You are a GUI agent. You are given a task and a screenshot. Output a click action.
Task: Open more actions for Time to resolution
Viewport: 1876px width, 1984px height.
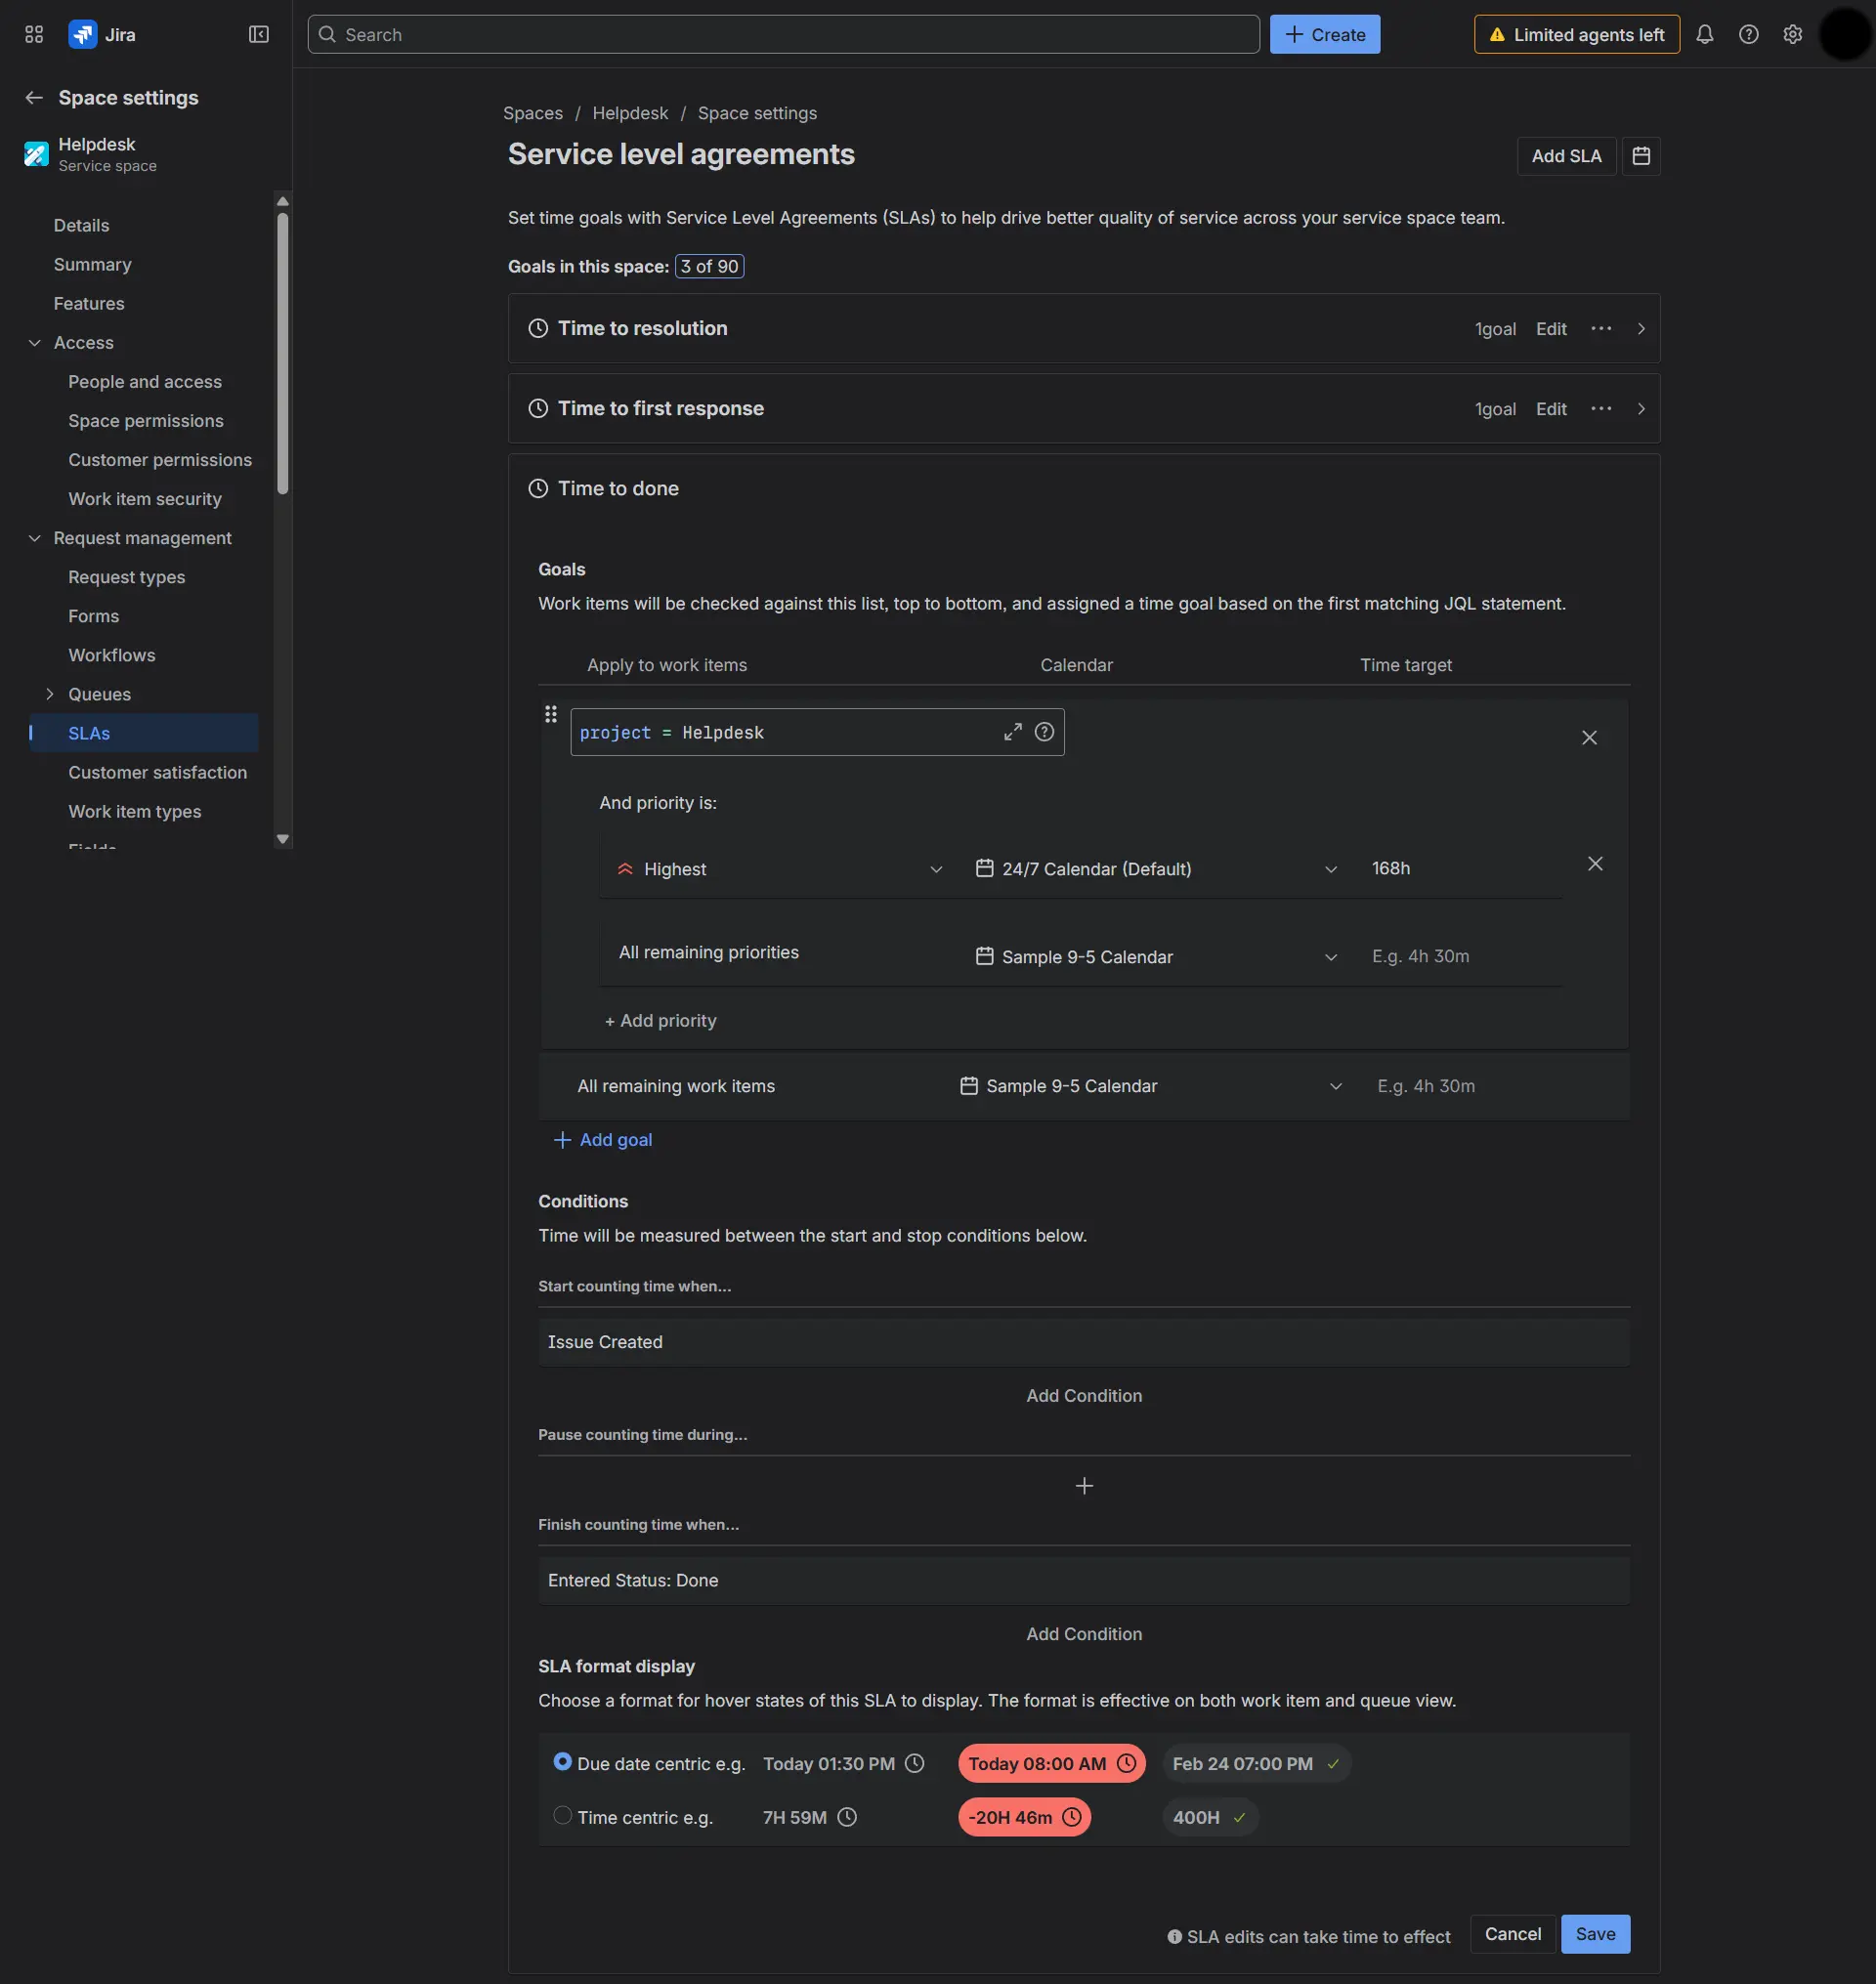click(1601, 328)
